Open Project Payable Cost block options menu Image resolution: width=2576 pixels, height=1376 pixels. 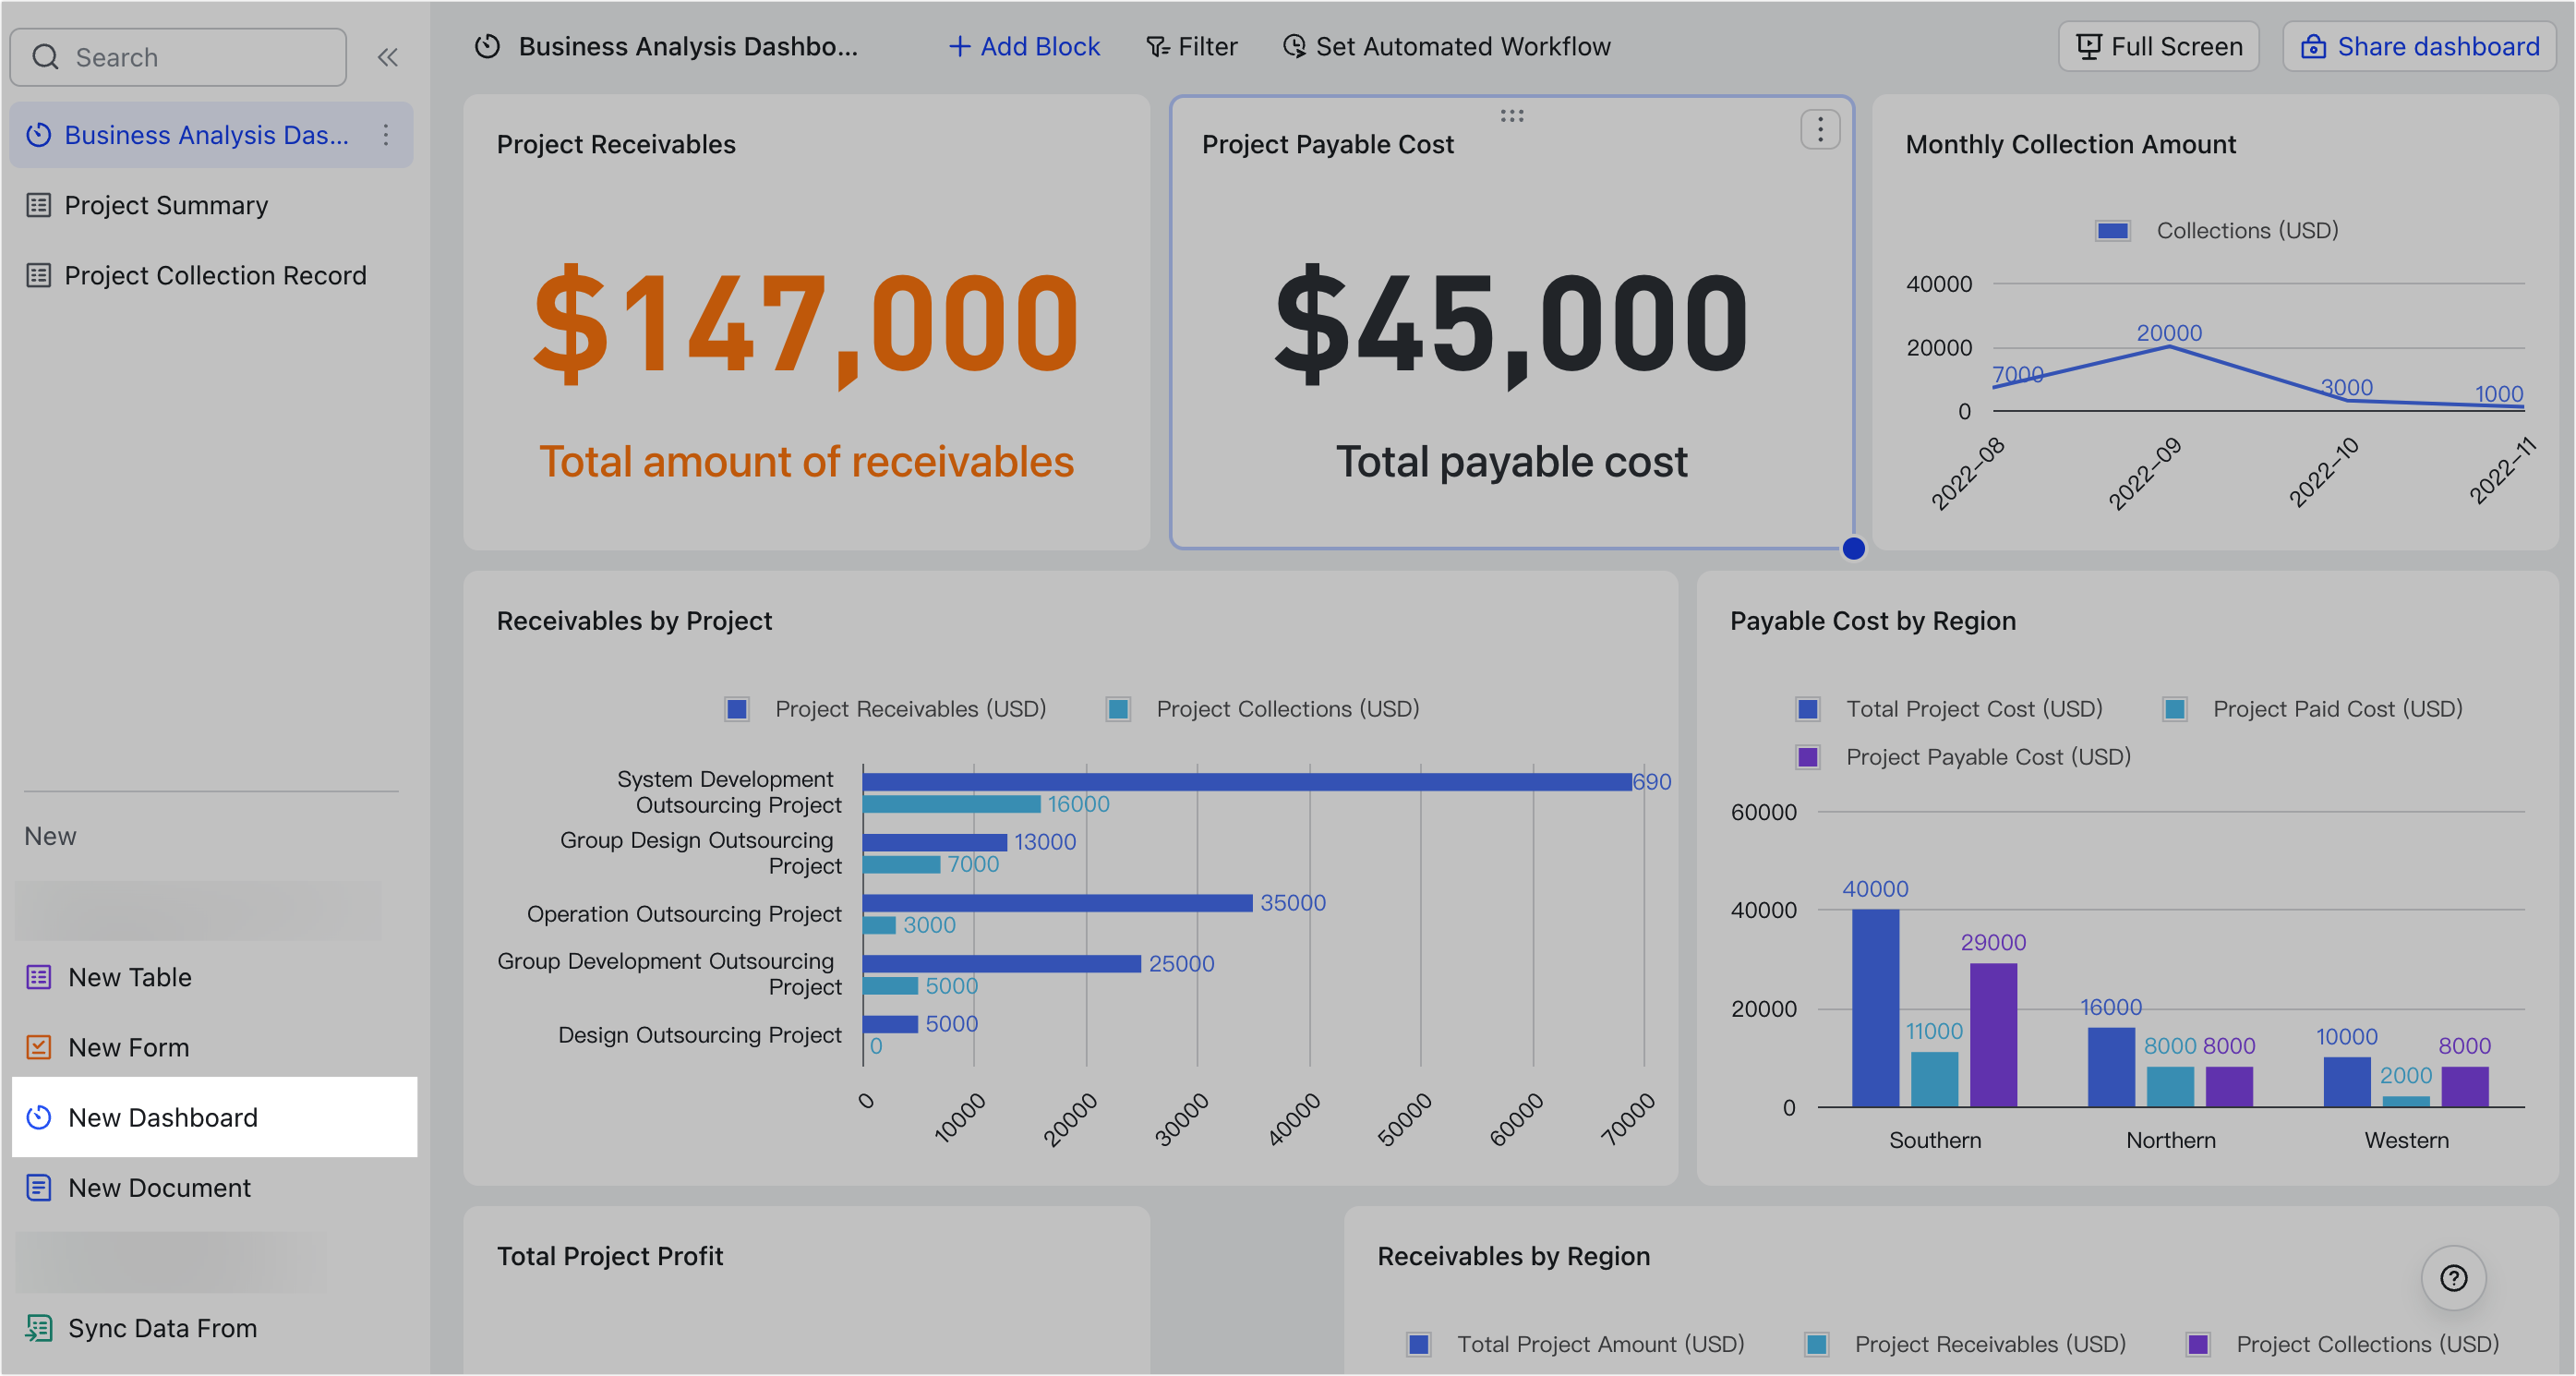[1819, 129]
